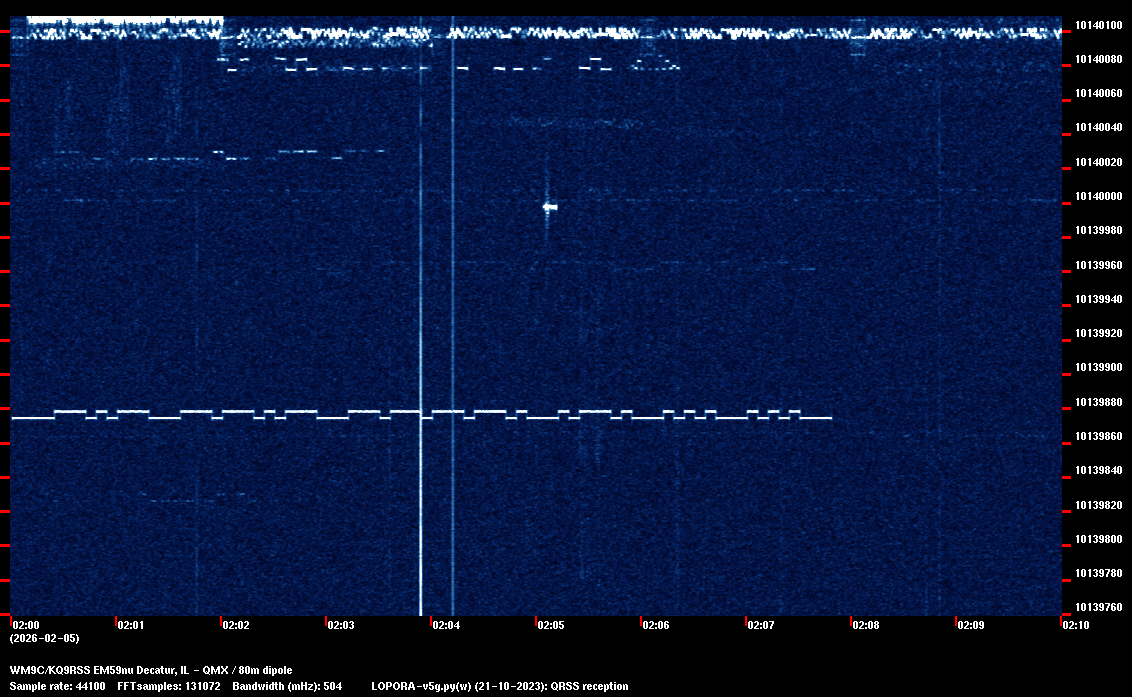
Task: Click the 10140040 frequency label
Action: pos(1099,127)
